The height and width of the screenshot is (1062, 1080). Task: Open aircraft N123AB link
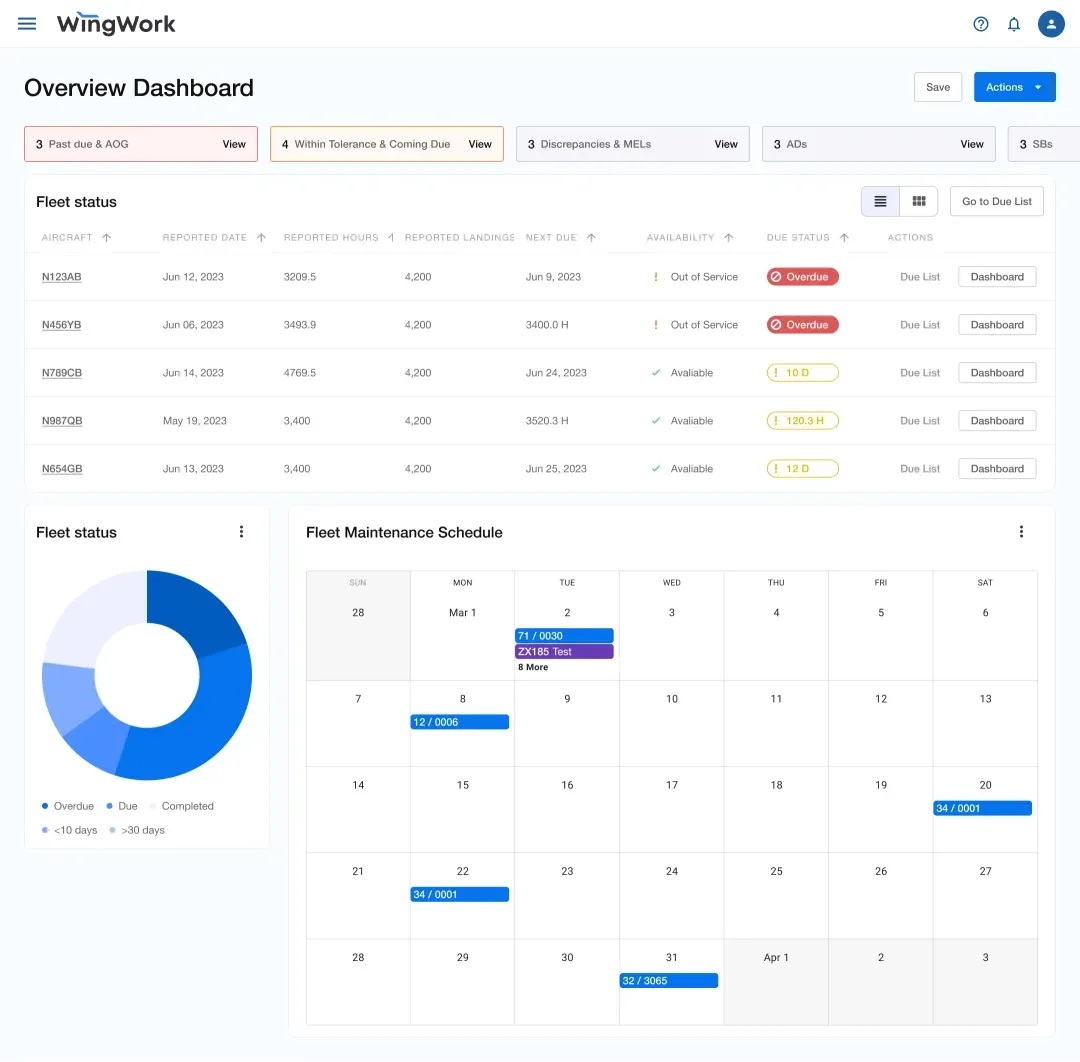tap(61, 277)
